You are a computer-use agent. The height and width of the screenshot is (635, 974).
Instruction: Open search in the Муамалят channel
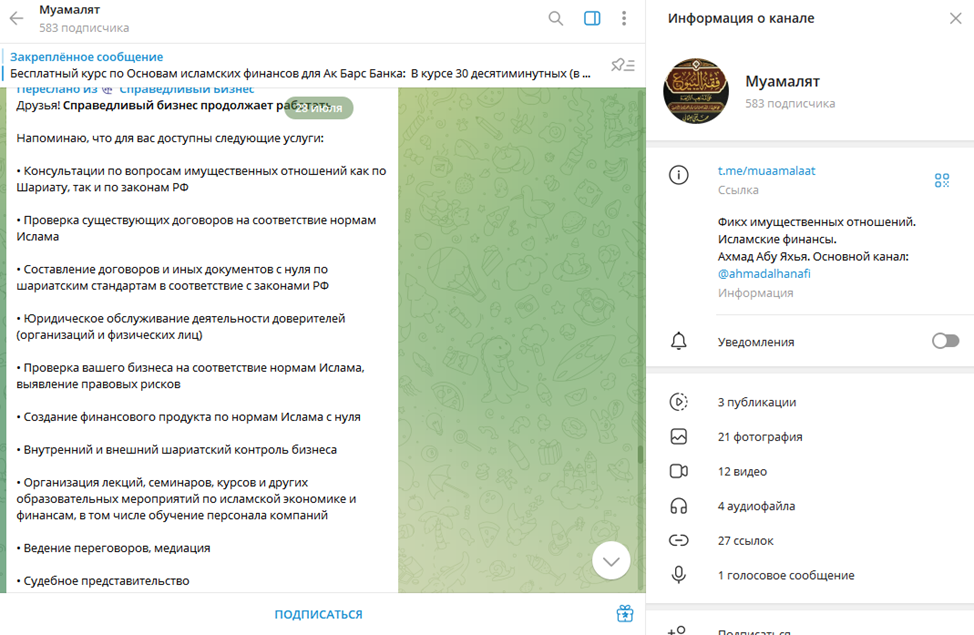pyautogui.click(x=555, y=19)
